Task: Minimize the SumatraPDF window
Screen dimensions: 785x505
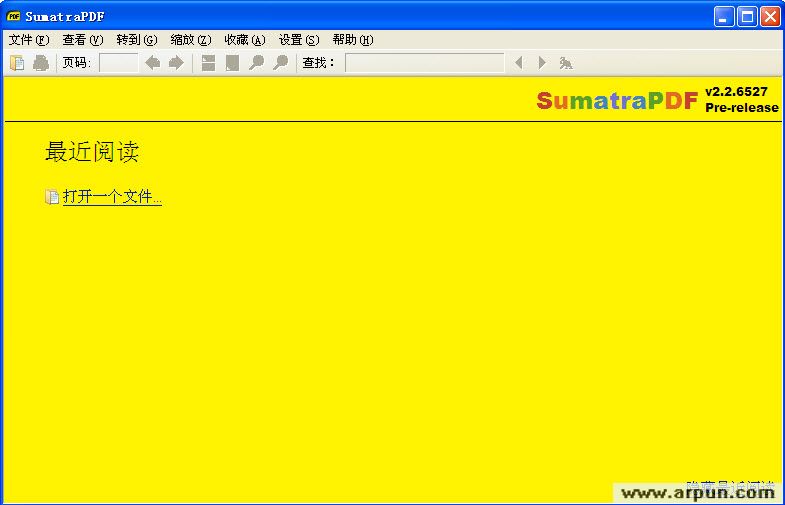Action: click(x=723, y=17)
